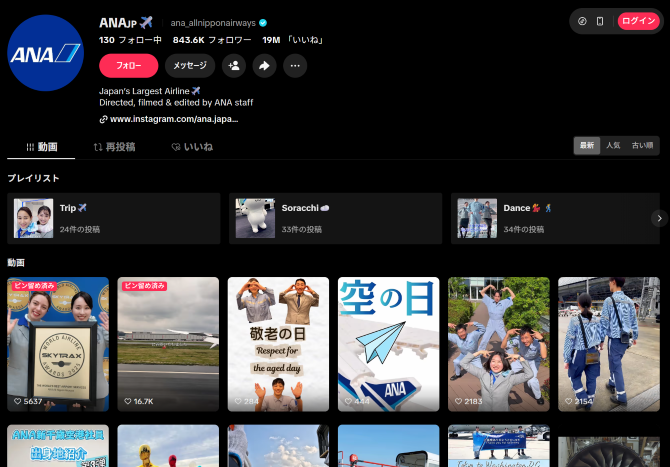Click heart icon on 16.7K video
Image resolution: width=670 pixels, height=467 pixels.
pyautogui.click(x=127, y=401)
